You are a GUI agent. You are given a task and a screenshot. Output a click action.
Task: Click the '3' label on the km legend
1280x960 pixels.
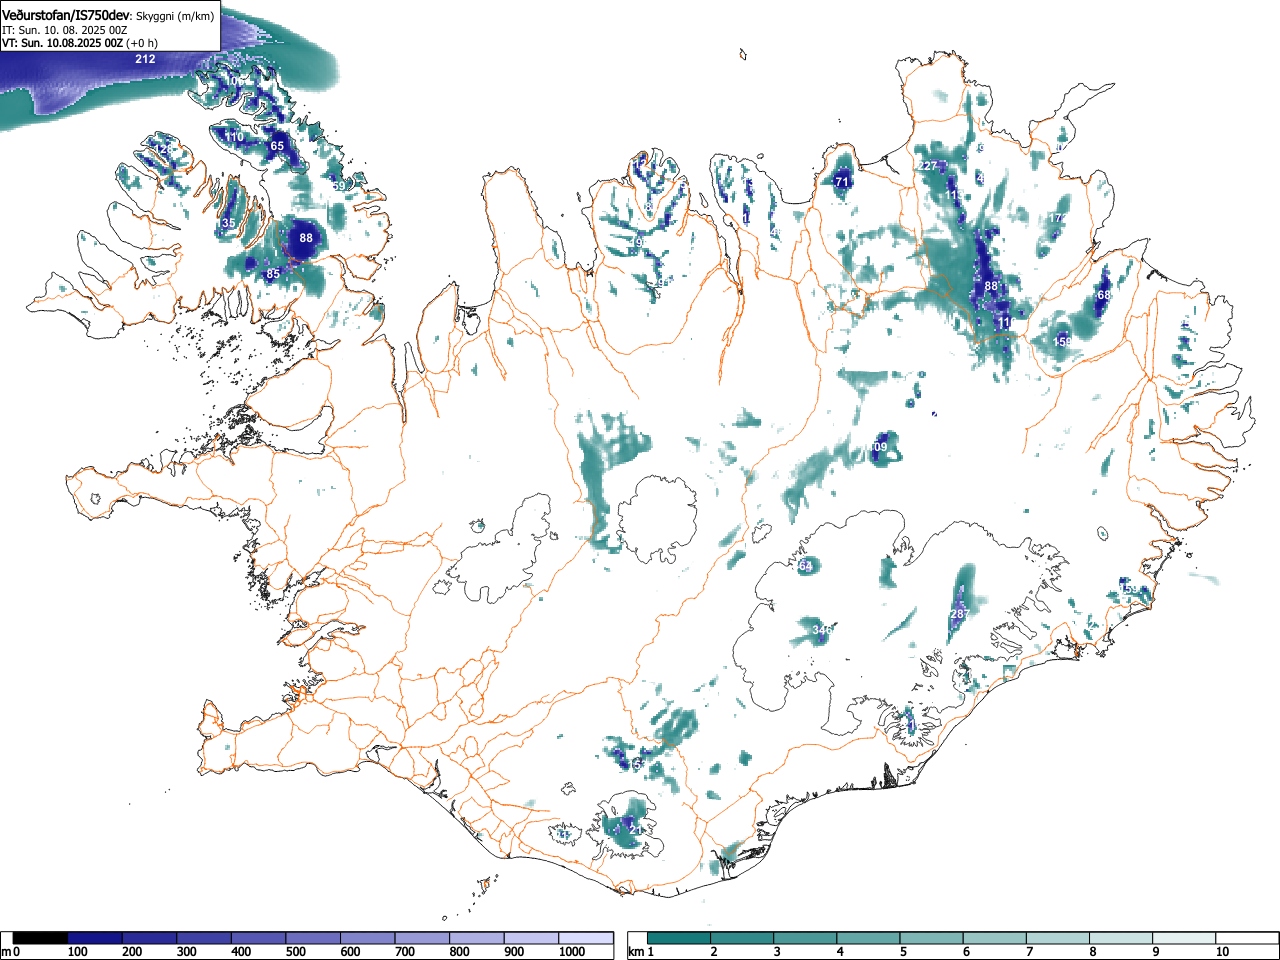[x=776, y=952]
